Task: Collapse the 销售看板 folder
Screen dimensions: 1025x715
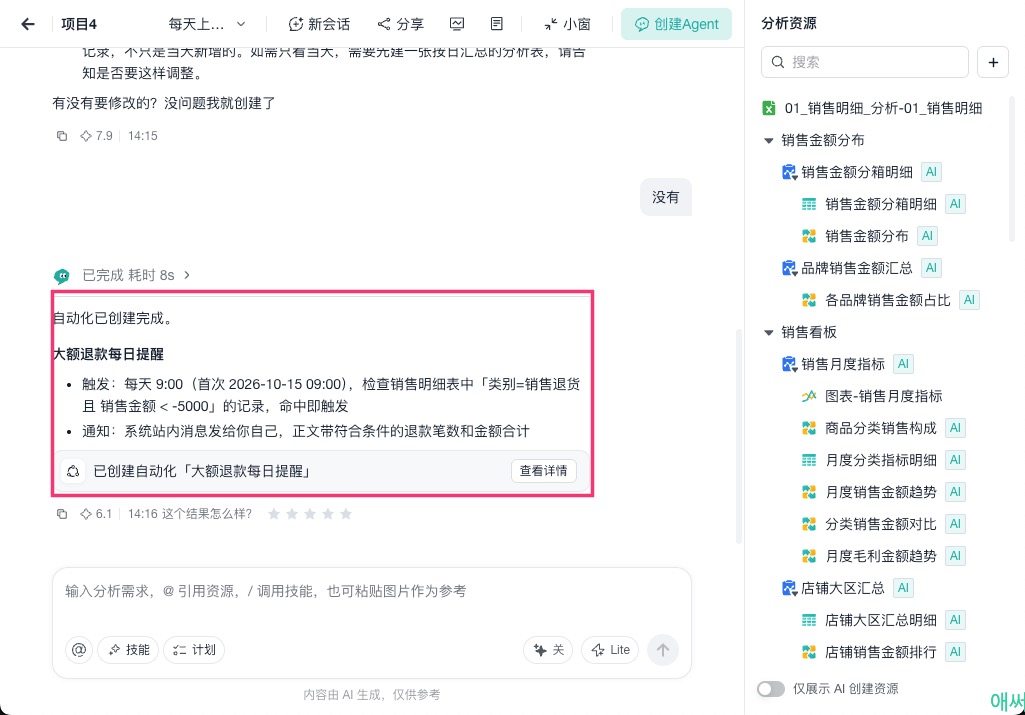Action: [x=769, y=333]
